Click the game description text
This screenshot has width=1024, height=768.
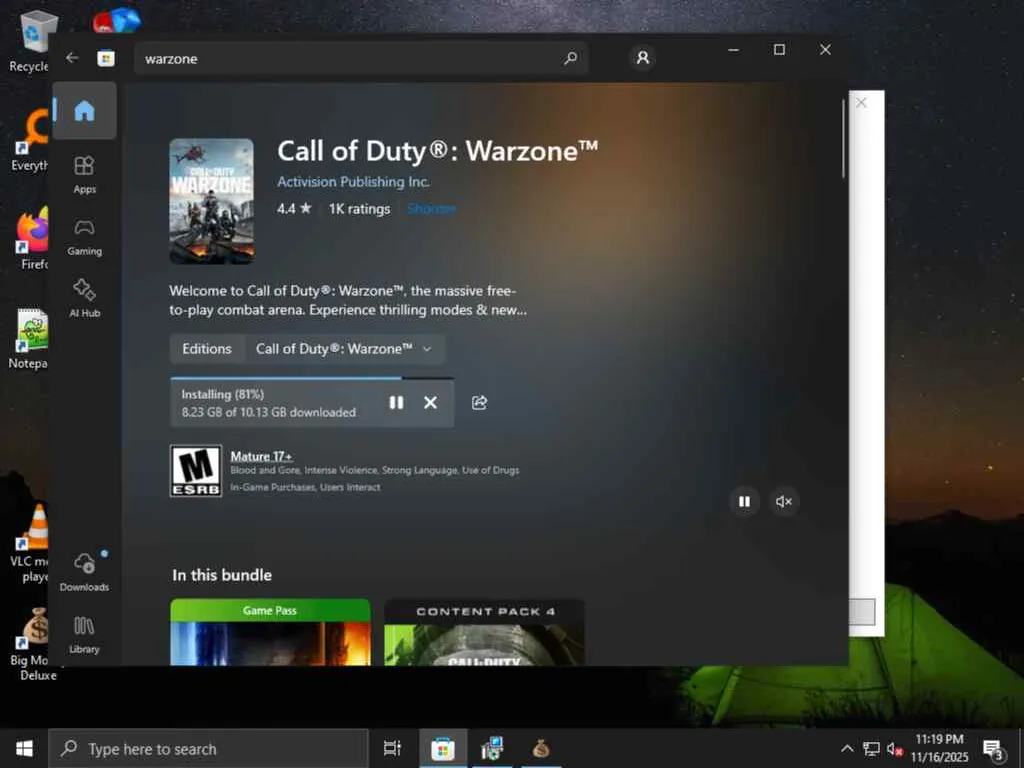pyautogui.click(x=348, y=300)
